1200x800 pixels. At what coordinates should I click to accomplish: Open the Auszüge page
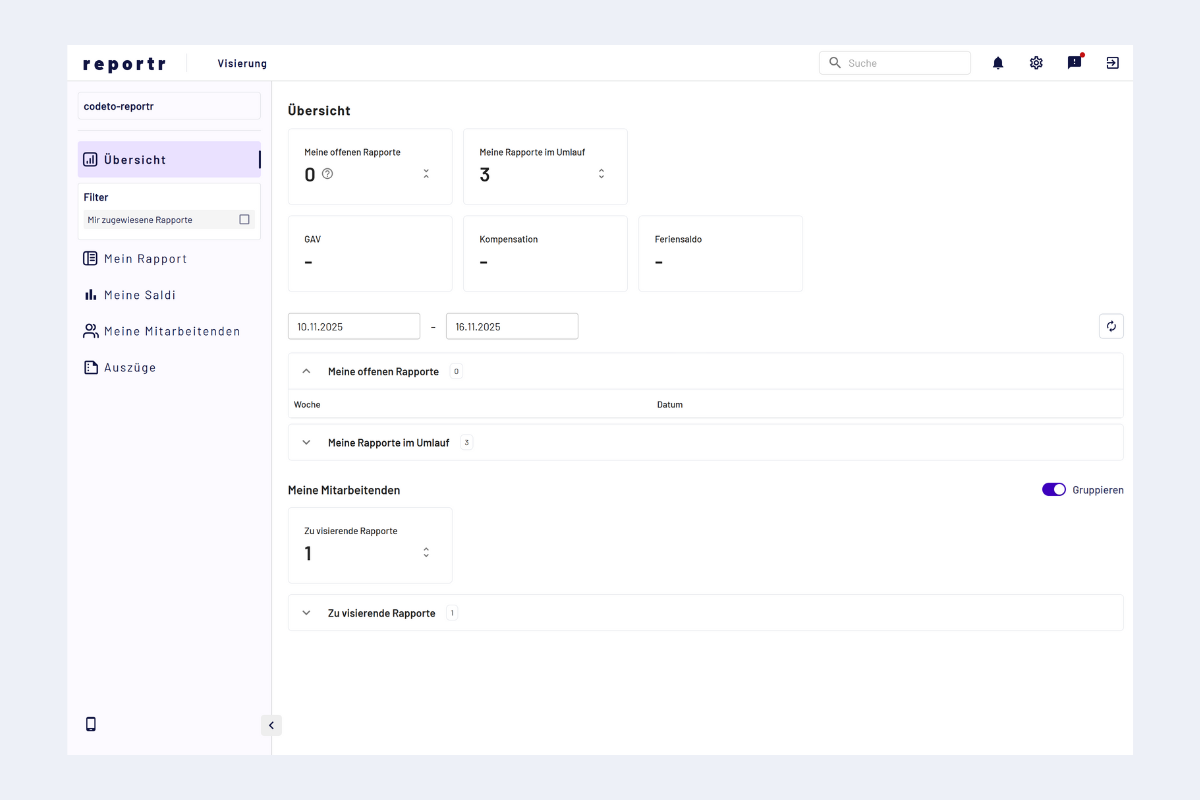[129, 367]
